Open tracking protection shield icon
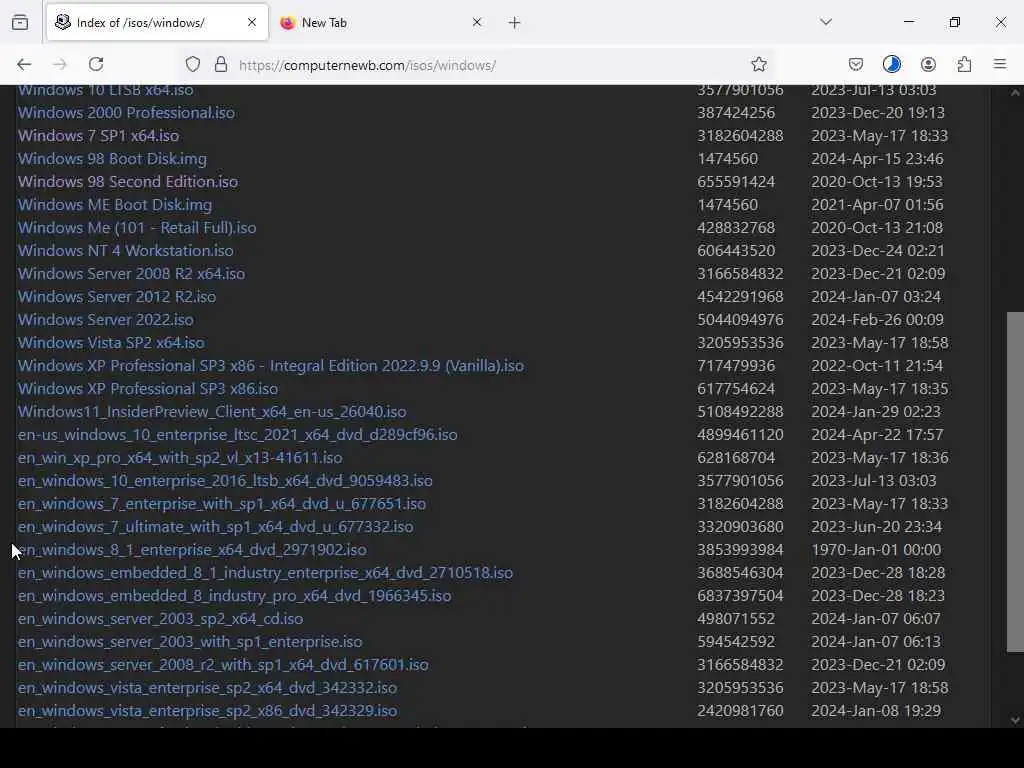Image resolution: width=1024 pixels, height=768 pixels. click(x=193, y=65)
